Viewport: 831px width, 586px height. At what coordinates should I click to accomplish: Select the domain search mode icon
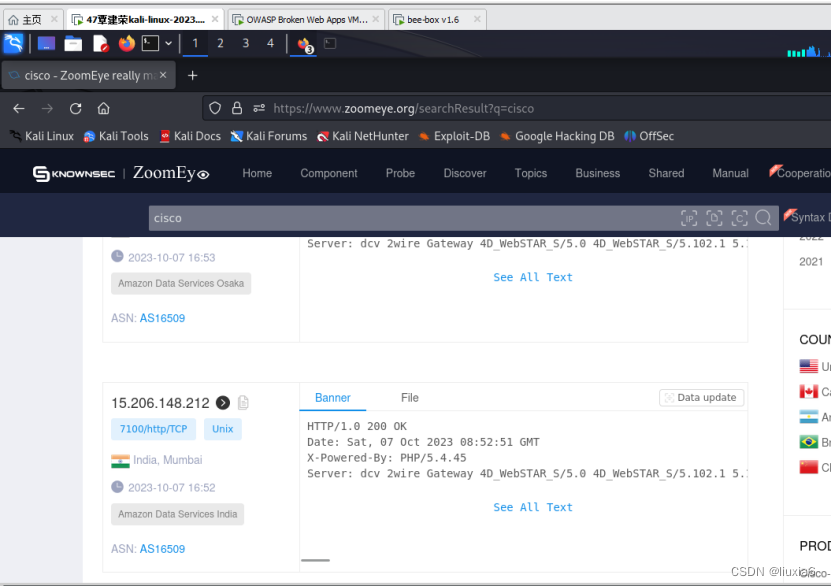[714, 218]
